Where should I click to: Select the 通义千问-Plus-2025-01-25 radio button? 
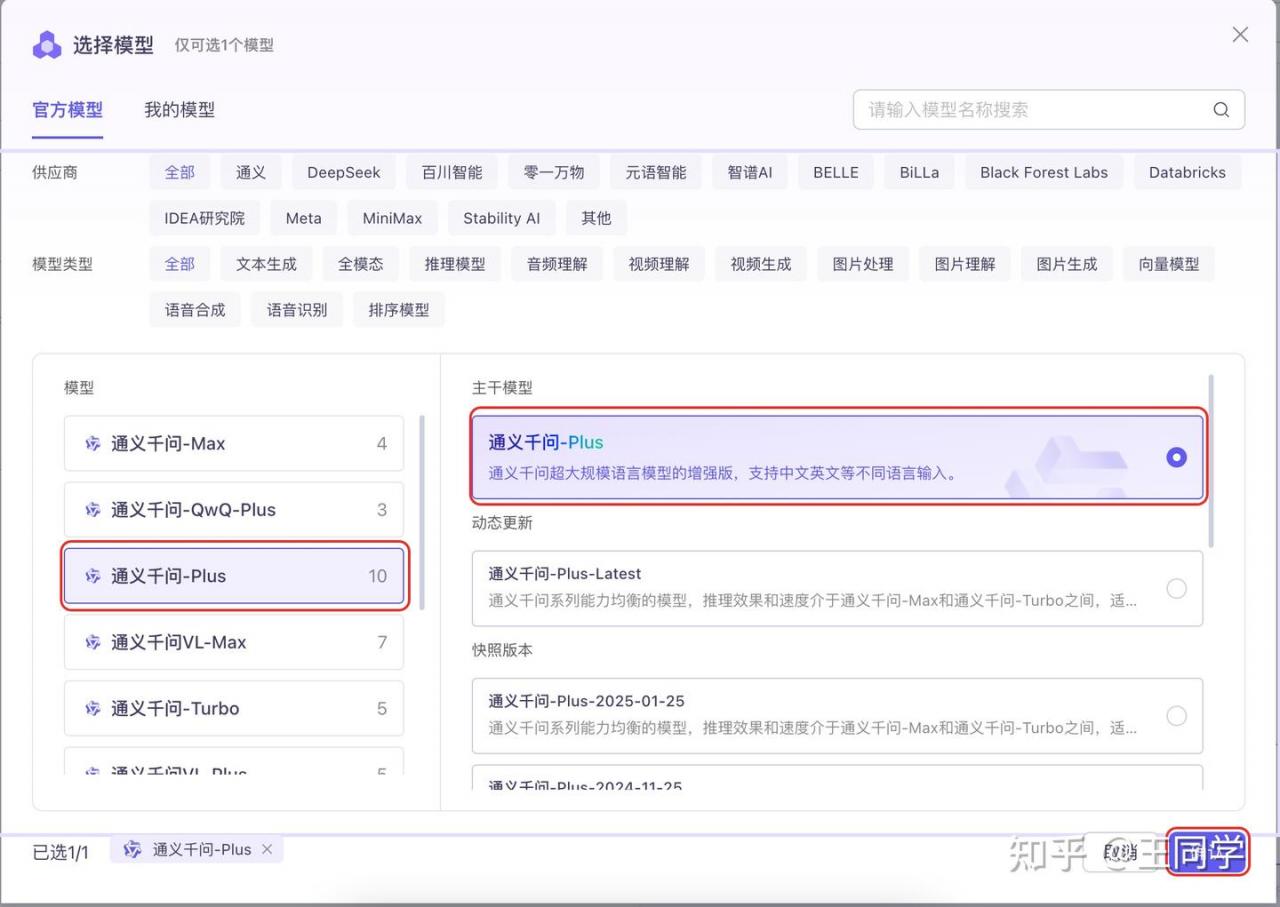(1176, 716)
